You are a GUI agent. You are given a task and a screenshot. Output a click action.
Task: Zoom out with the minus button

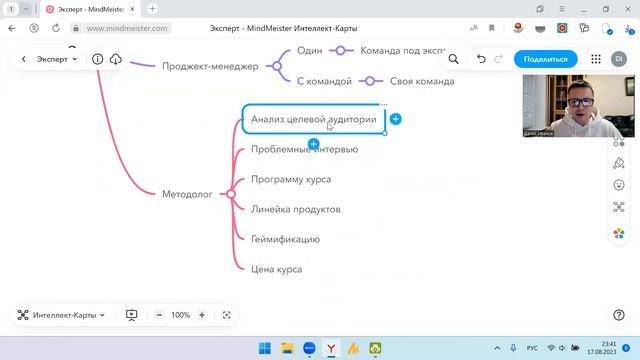[159, 315]
